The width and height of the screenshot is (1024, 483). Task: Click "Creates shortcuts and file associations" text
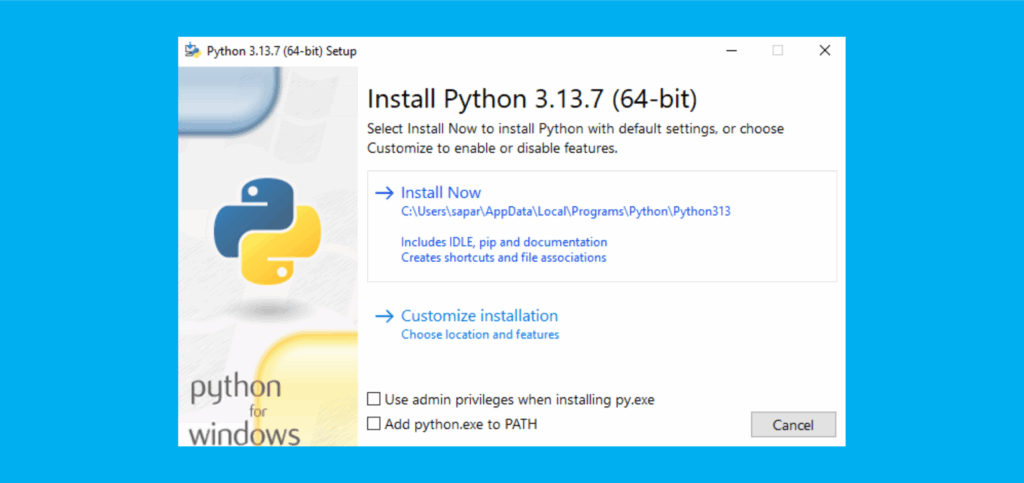pos(504,257)
